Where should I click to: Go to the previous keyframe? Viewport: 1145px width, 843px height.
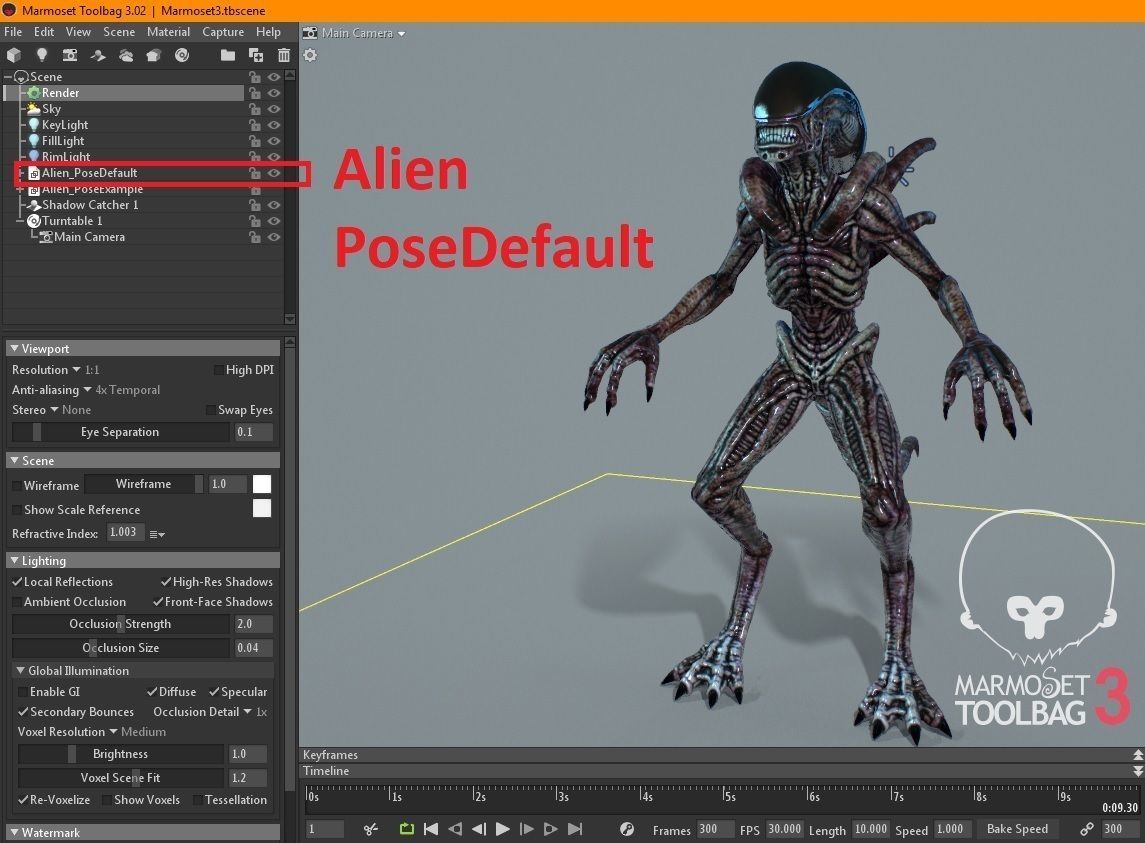coord(455,828)
